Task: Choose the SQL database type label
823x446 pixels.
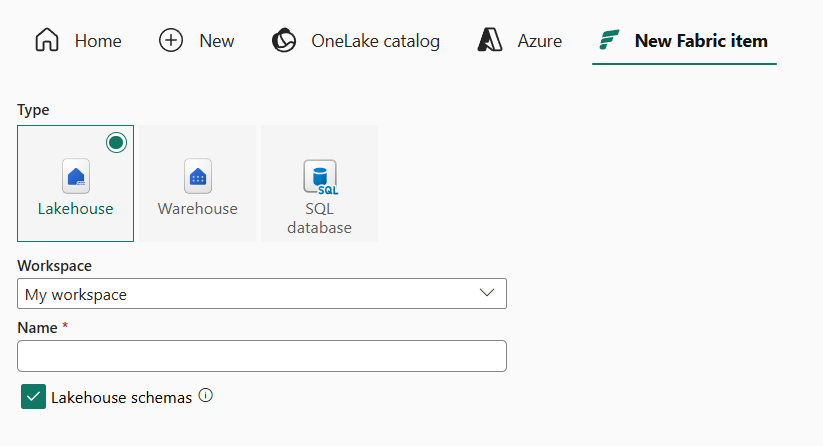Action: coord(319,218)
